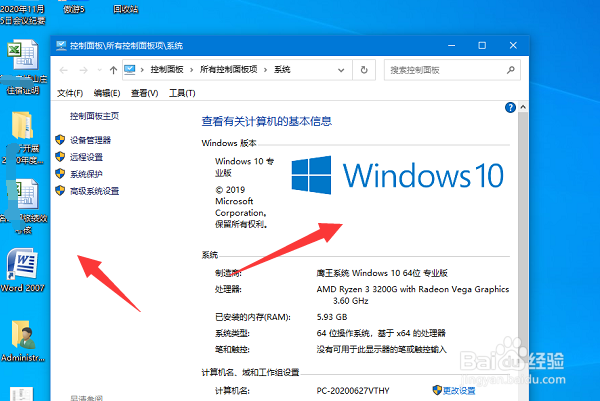
Task: Expand chevron after computer icon in address bar
Action: click(x=142, y=70)
